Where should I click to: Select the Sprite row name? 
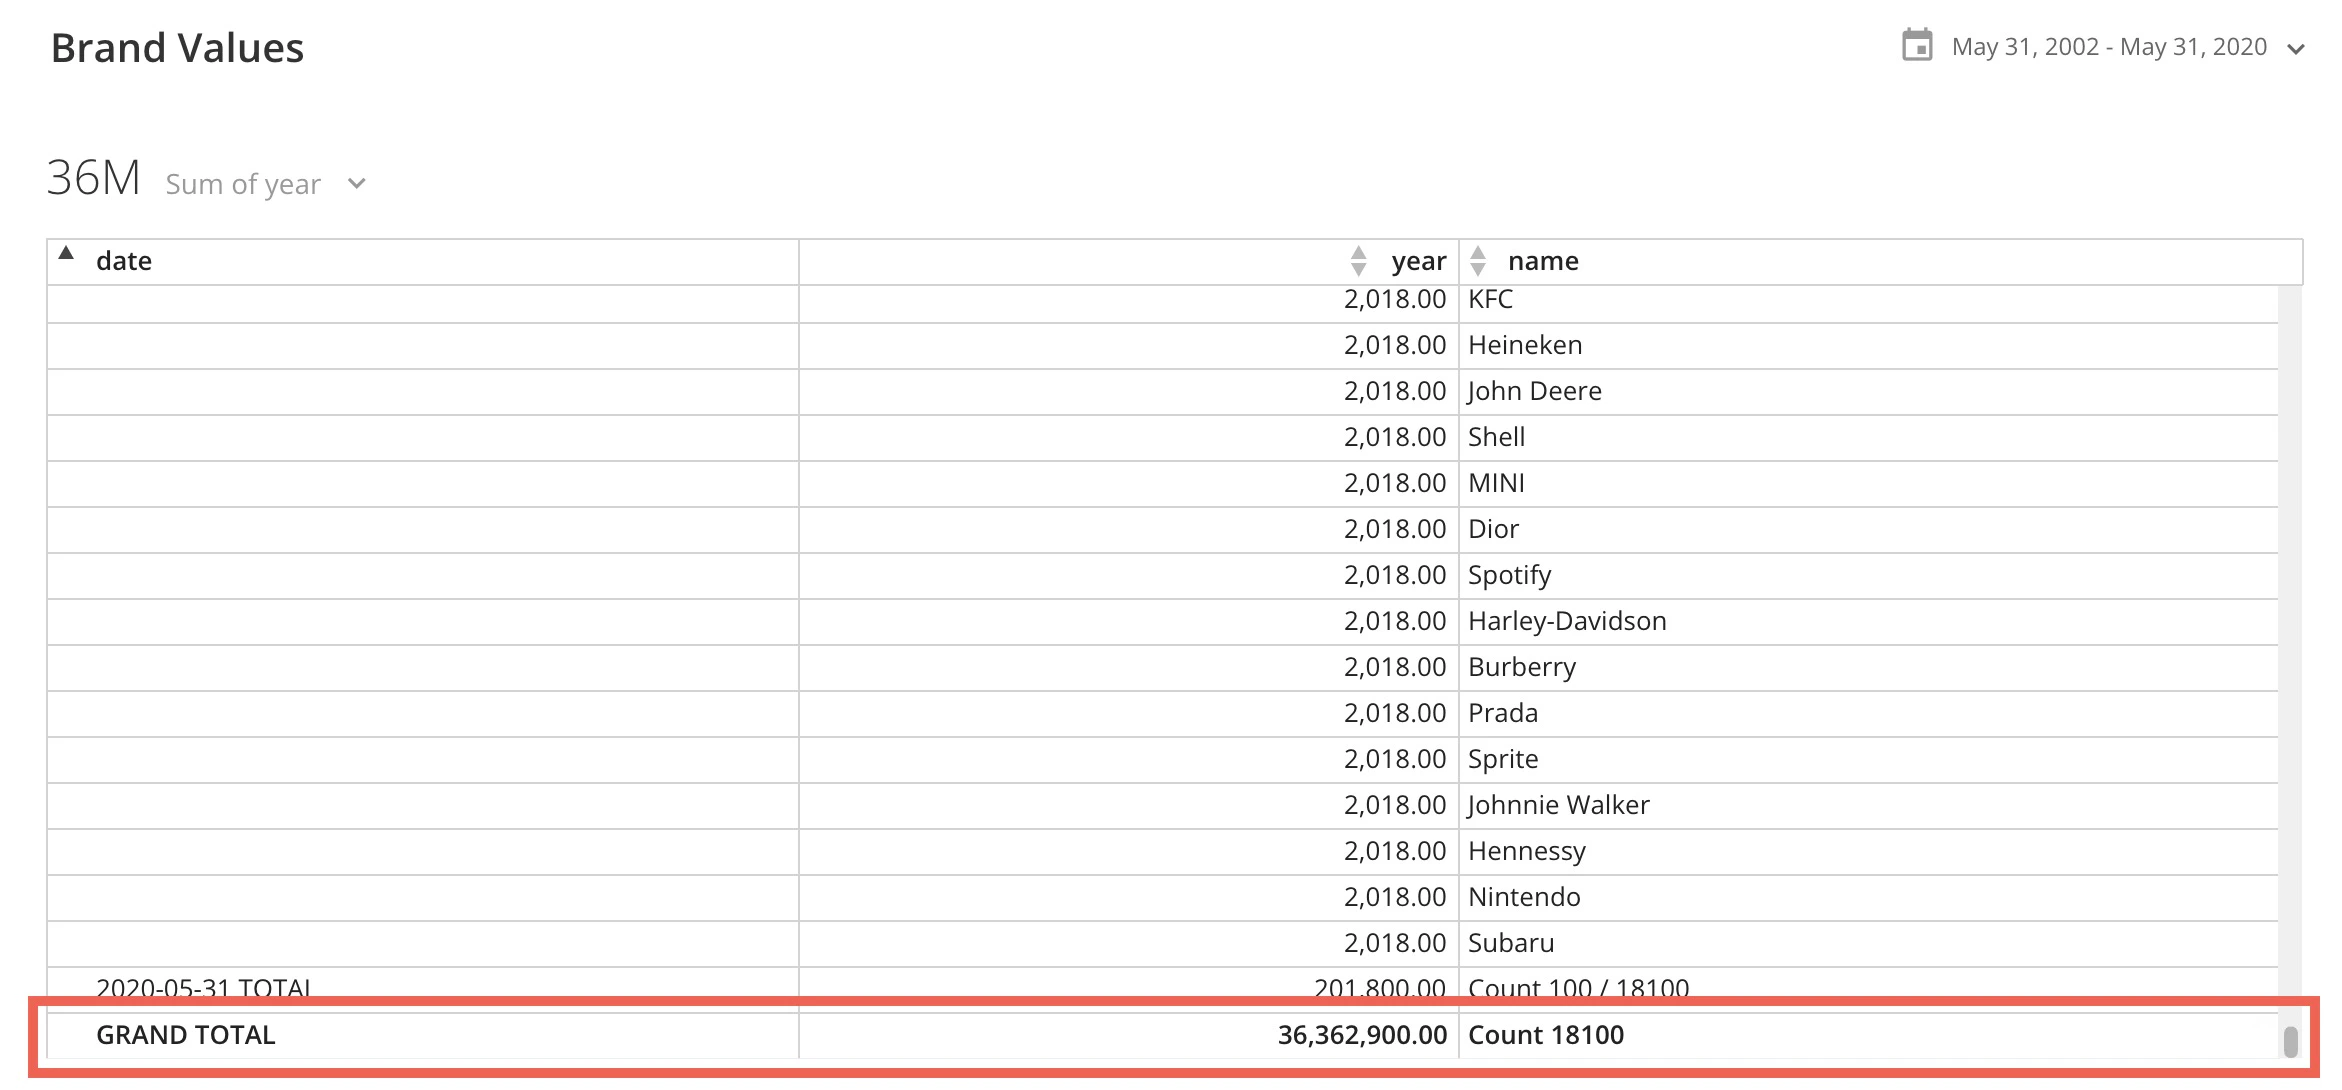[x=1503, y=759]
